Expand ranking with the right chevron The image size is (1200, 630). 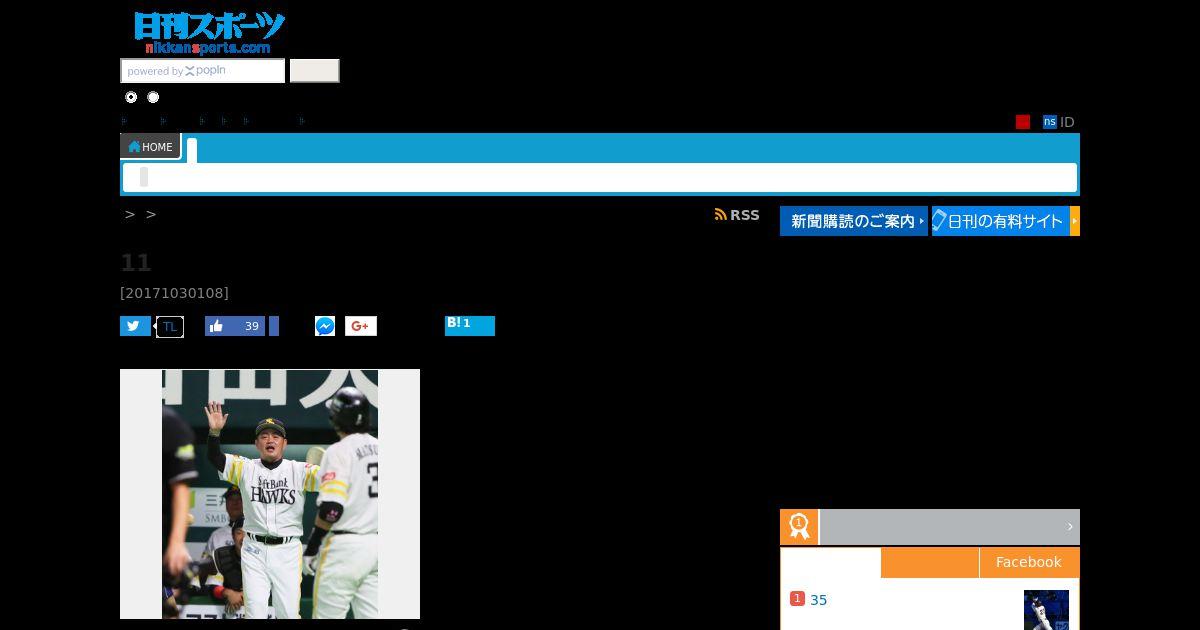tap(1070, 527)
